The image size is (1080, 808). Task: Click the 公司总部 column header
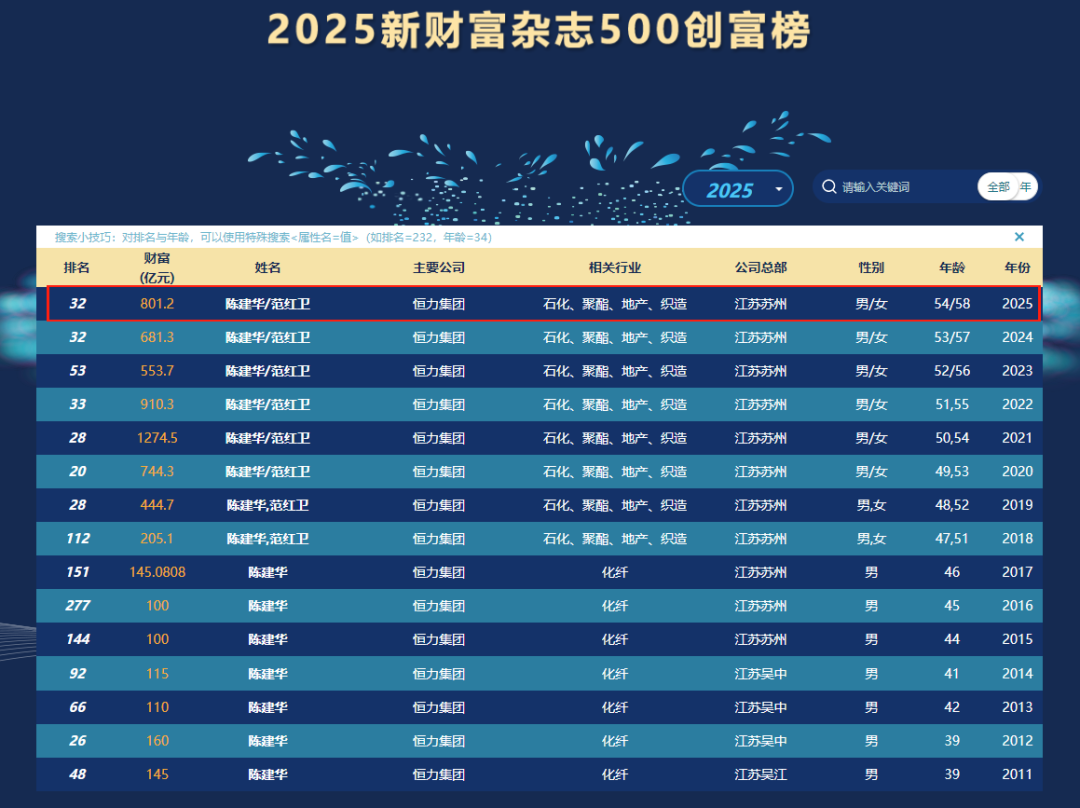click(760, 267)
